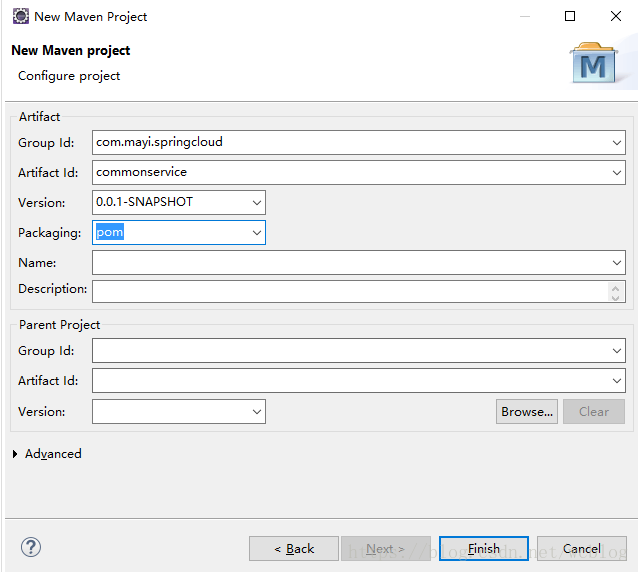Click the Clear button
639x572 pixels.
[594, 411]
